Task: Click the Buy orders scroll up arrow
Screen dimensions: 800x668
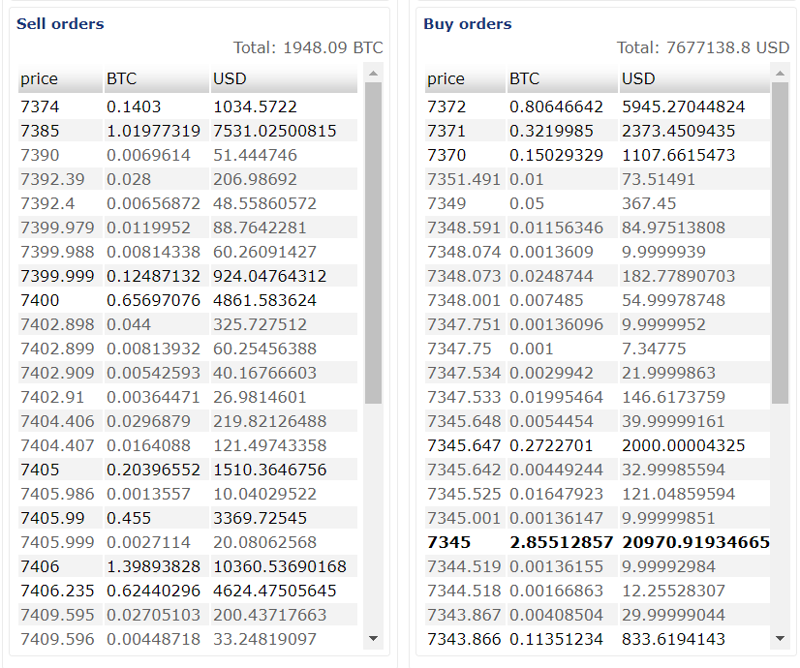Action: tap(780, 73)
